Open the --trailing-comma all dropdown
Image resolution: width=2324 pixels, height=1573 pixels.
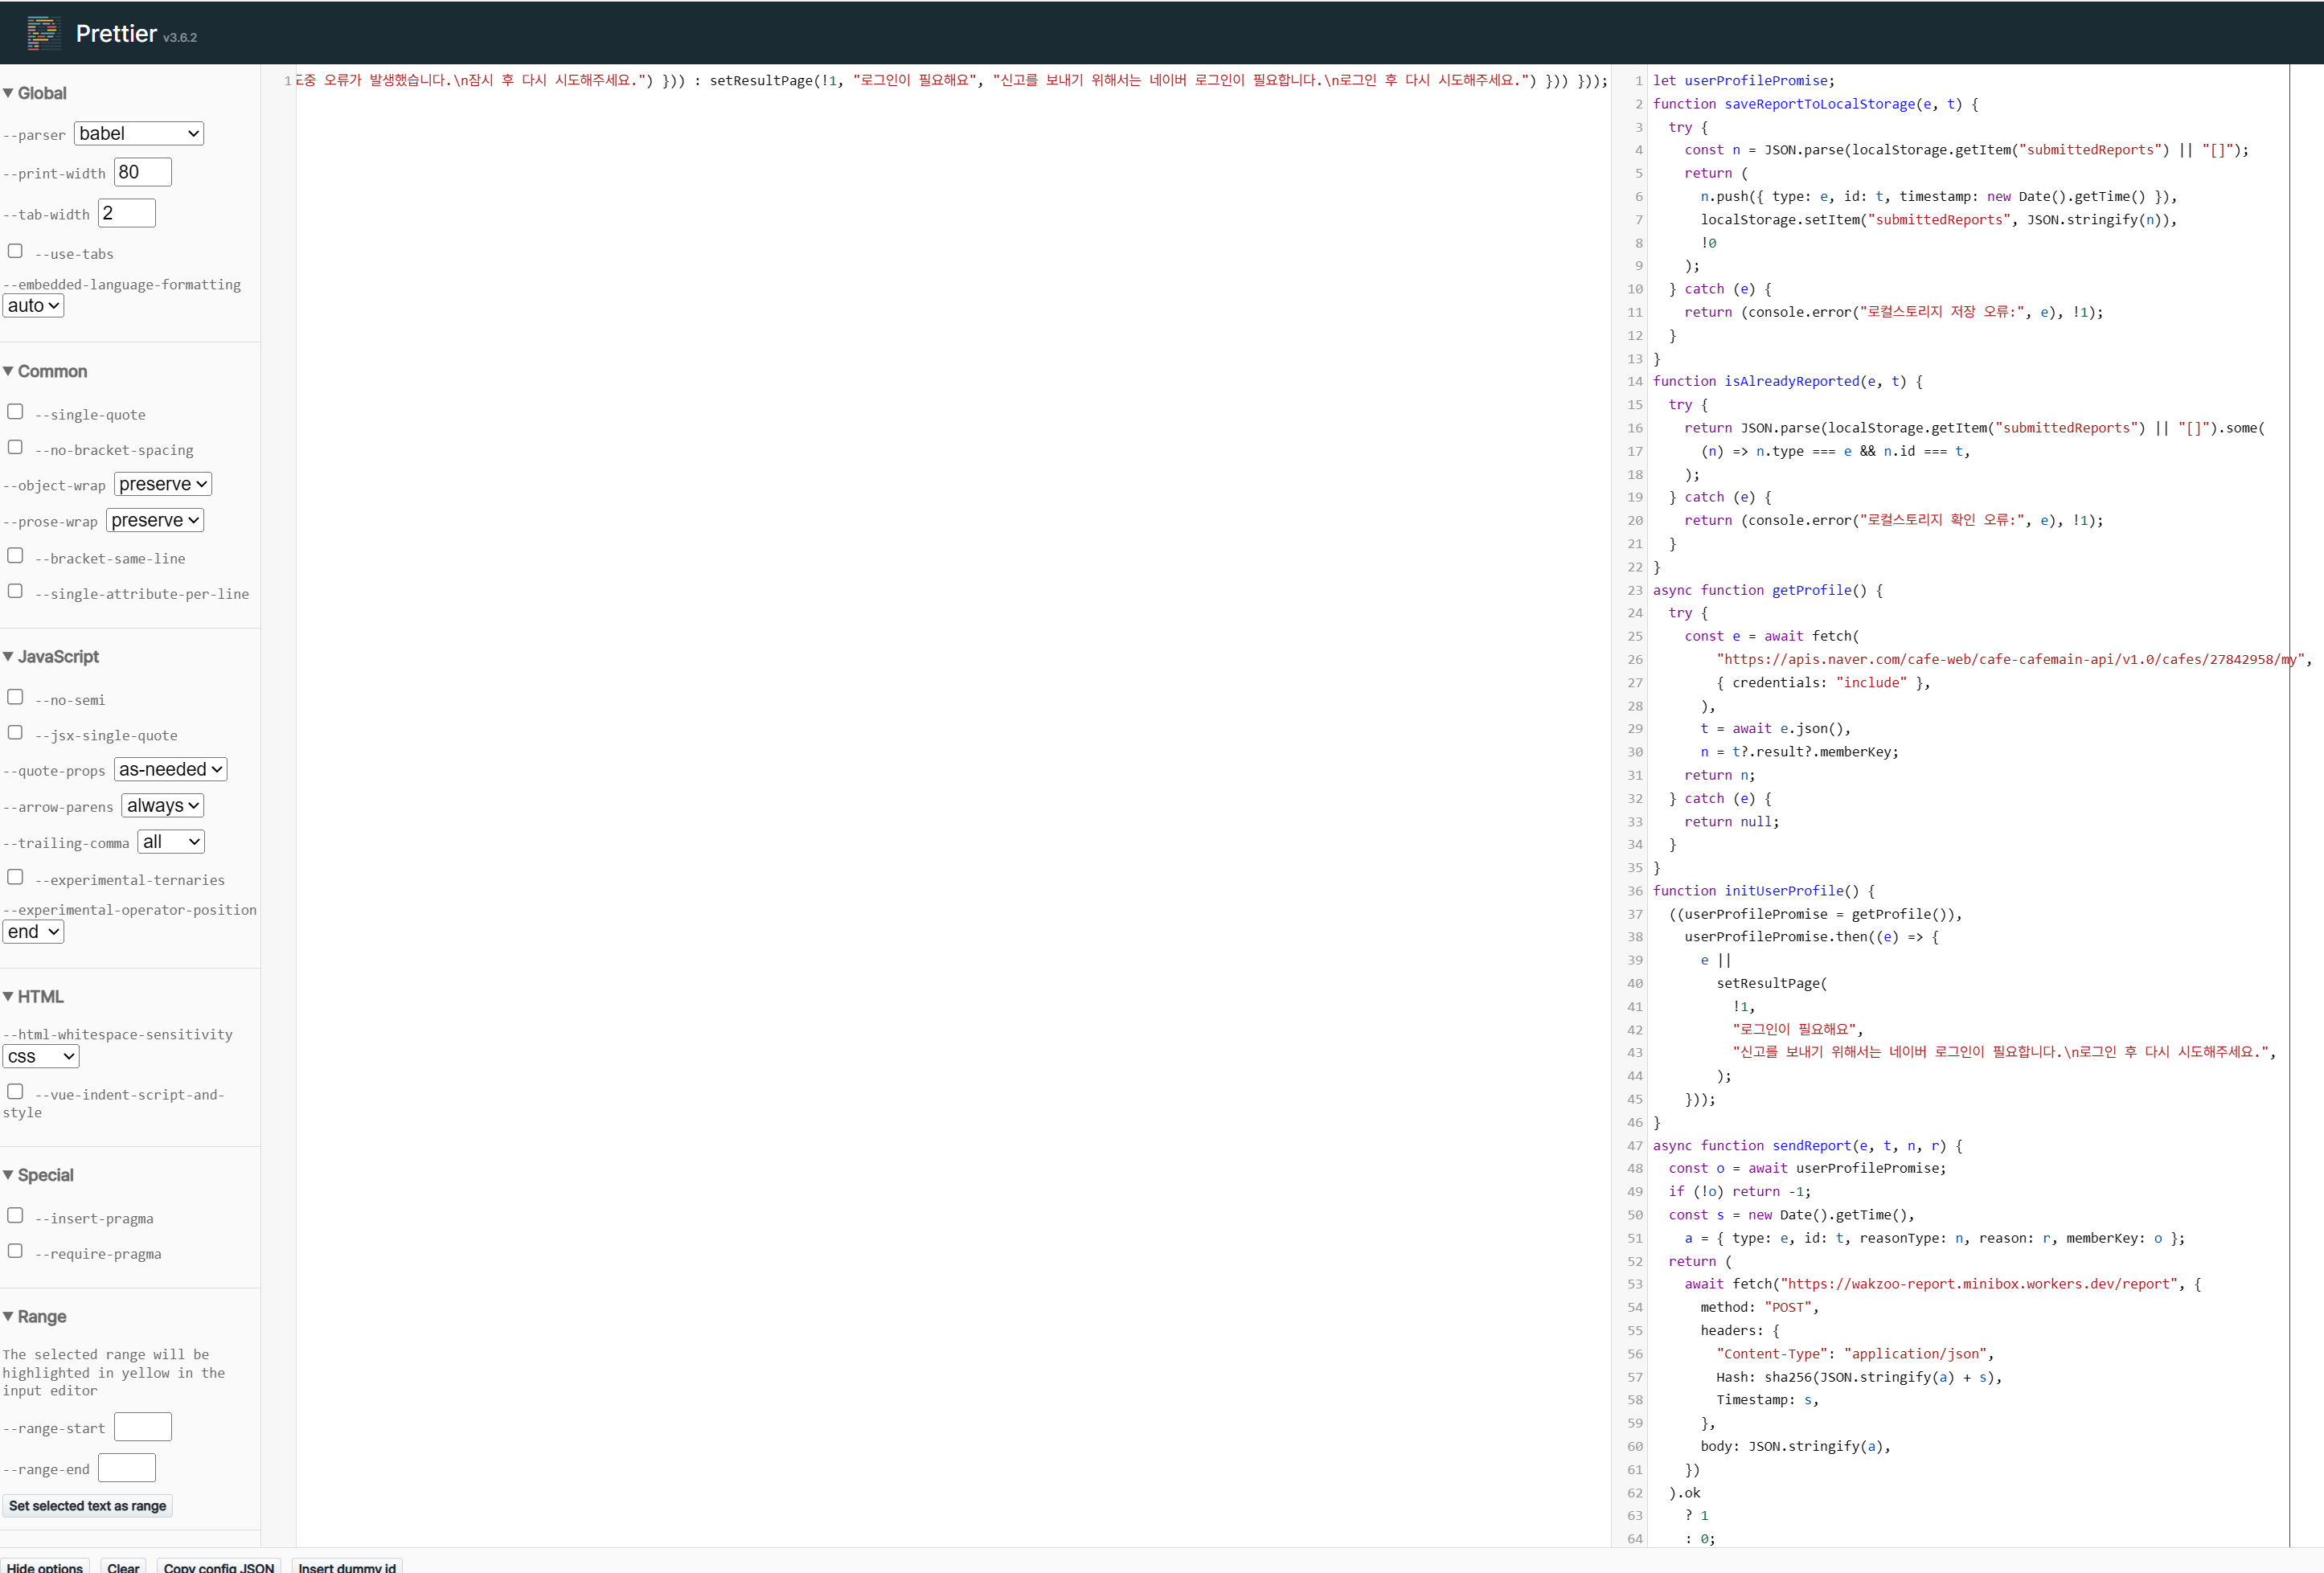point(171,842)
